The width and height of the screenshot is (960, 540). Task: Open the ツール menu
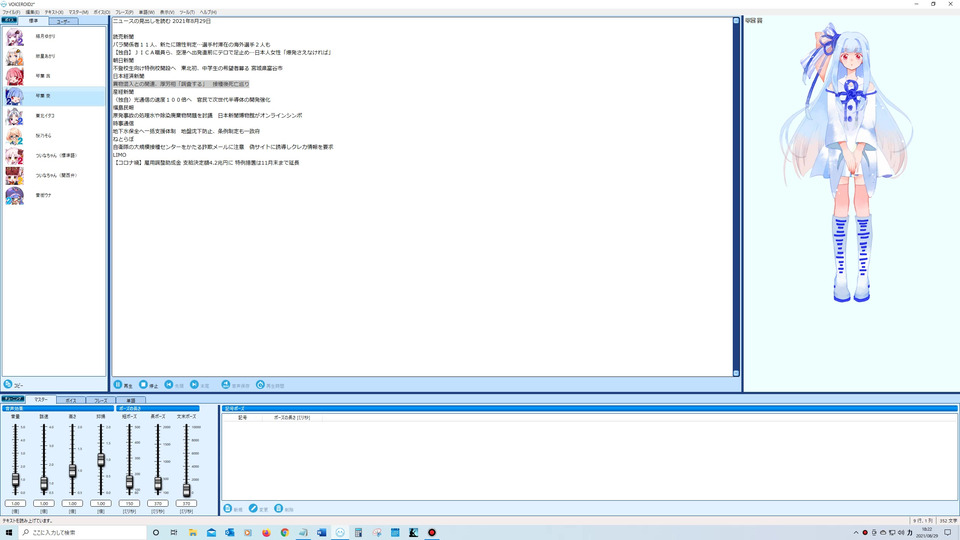[187, 12]
